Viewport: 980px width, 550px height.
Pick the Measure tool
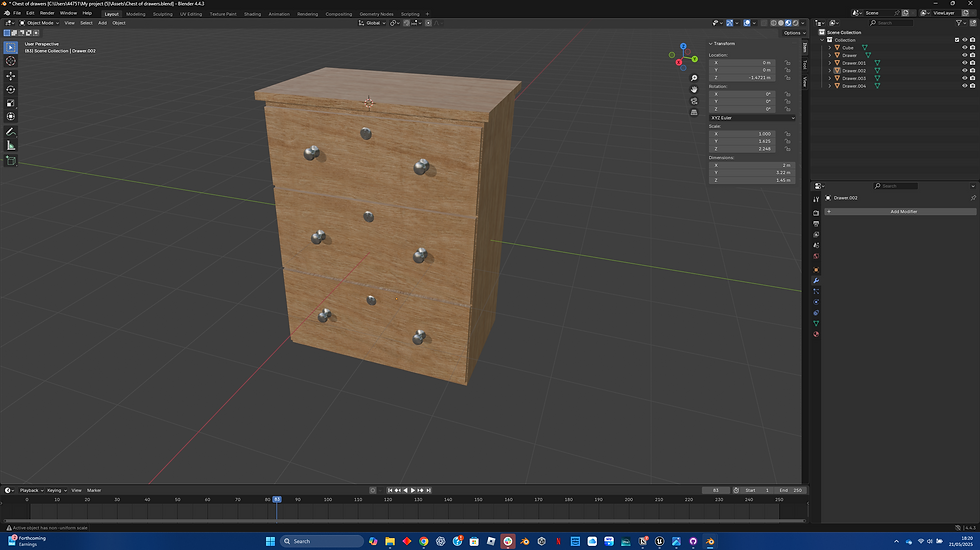point(11,145)
